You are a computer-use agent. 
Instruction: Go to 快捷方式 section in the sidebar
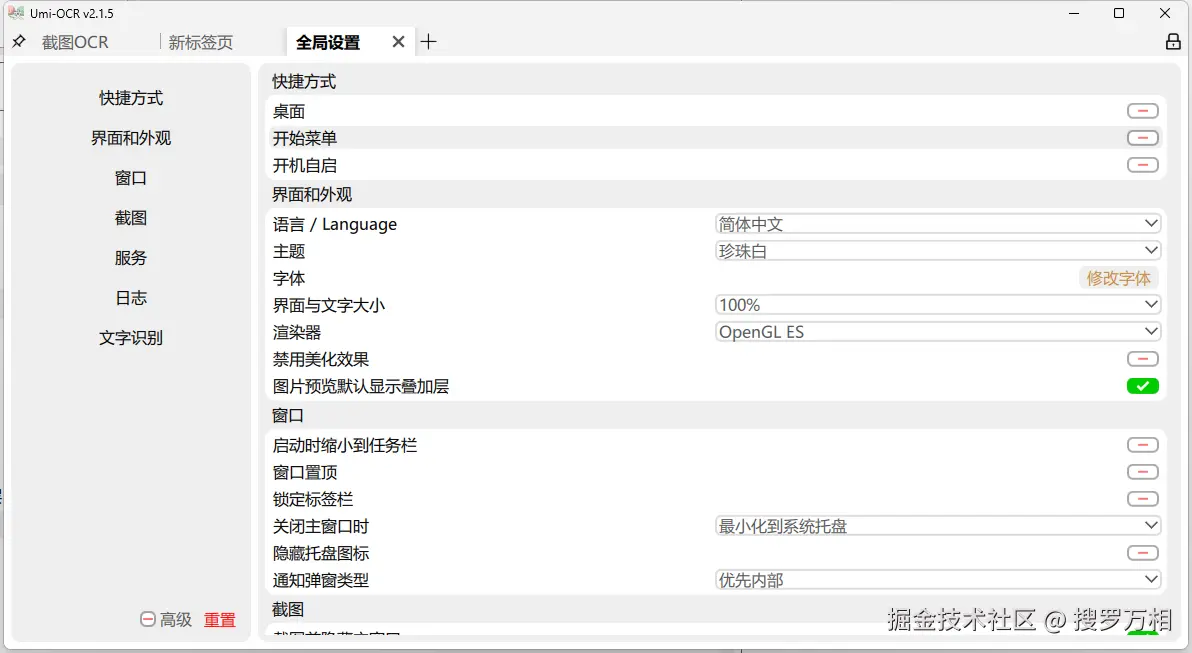point(131,98)
